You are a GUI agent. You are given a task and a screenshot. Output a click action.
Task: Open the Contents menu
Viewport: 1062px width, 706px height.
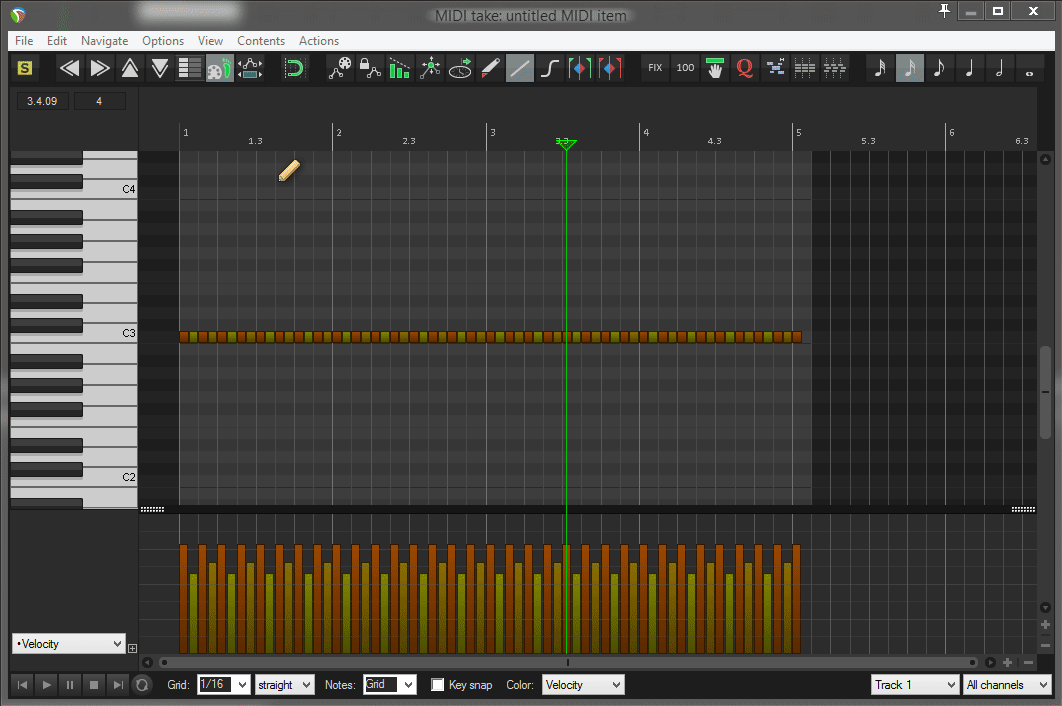261,41
